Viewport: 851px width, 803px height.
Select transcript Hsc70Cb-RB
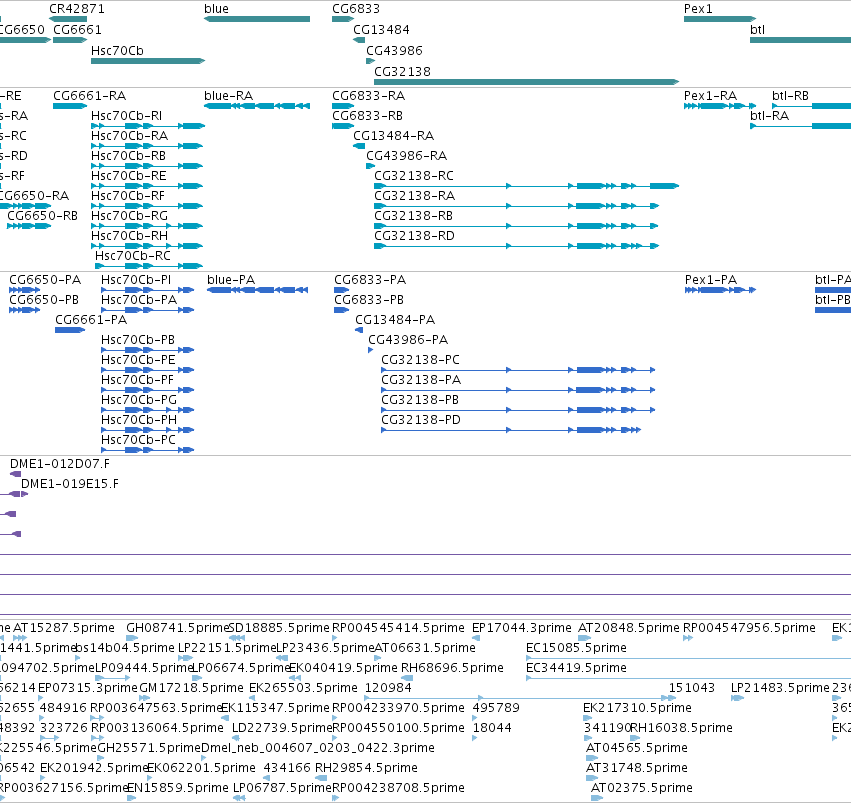pos(147,166)
